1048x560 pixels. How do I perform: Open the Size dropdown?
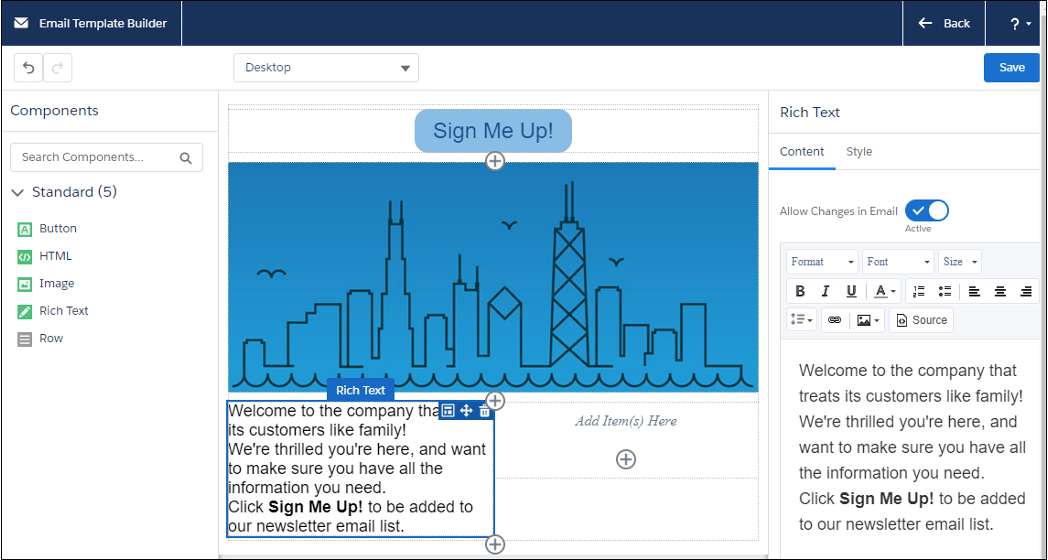[x=960, y=262]
